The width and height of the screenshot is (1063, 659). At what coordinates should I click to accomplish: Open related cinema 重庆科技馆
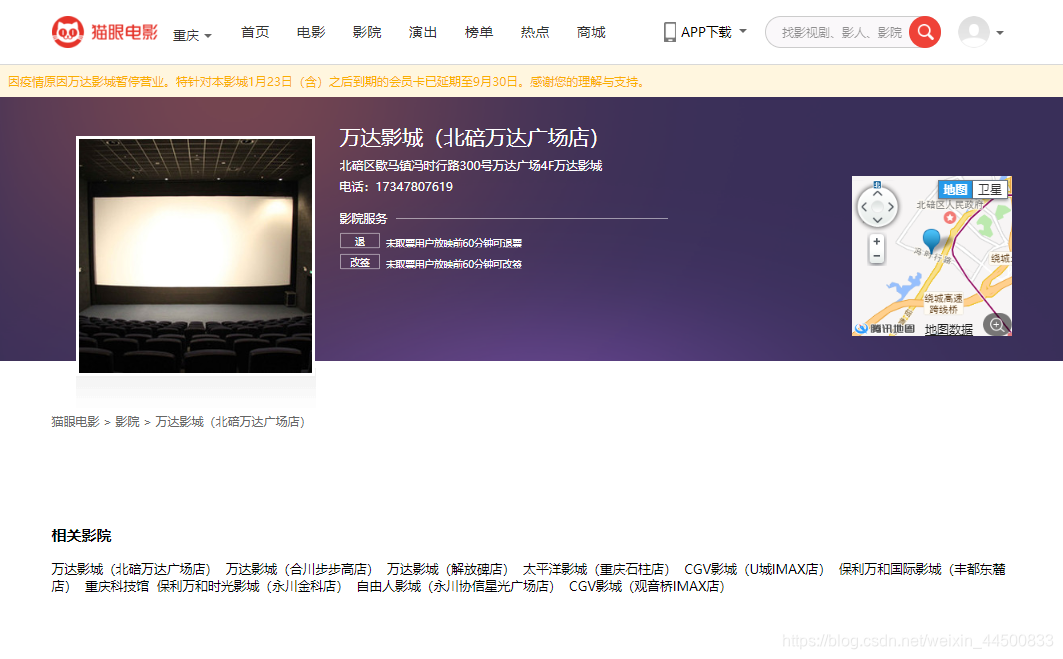tap(117, 586)
